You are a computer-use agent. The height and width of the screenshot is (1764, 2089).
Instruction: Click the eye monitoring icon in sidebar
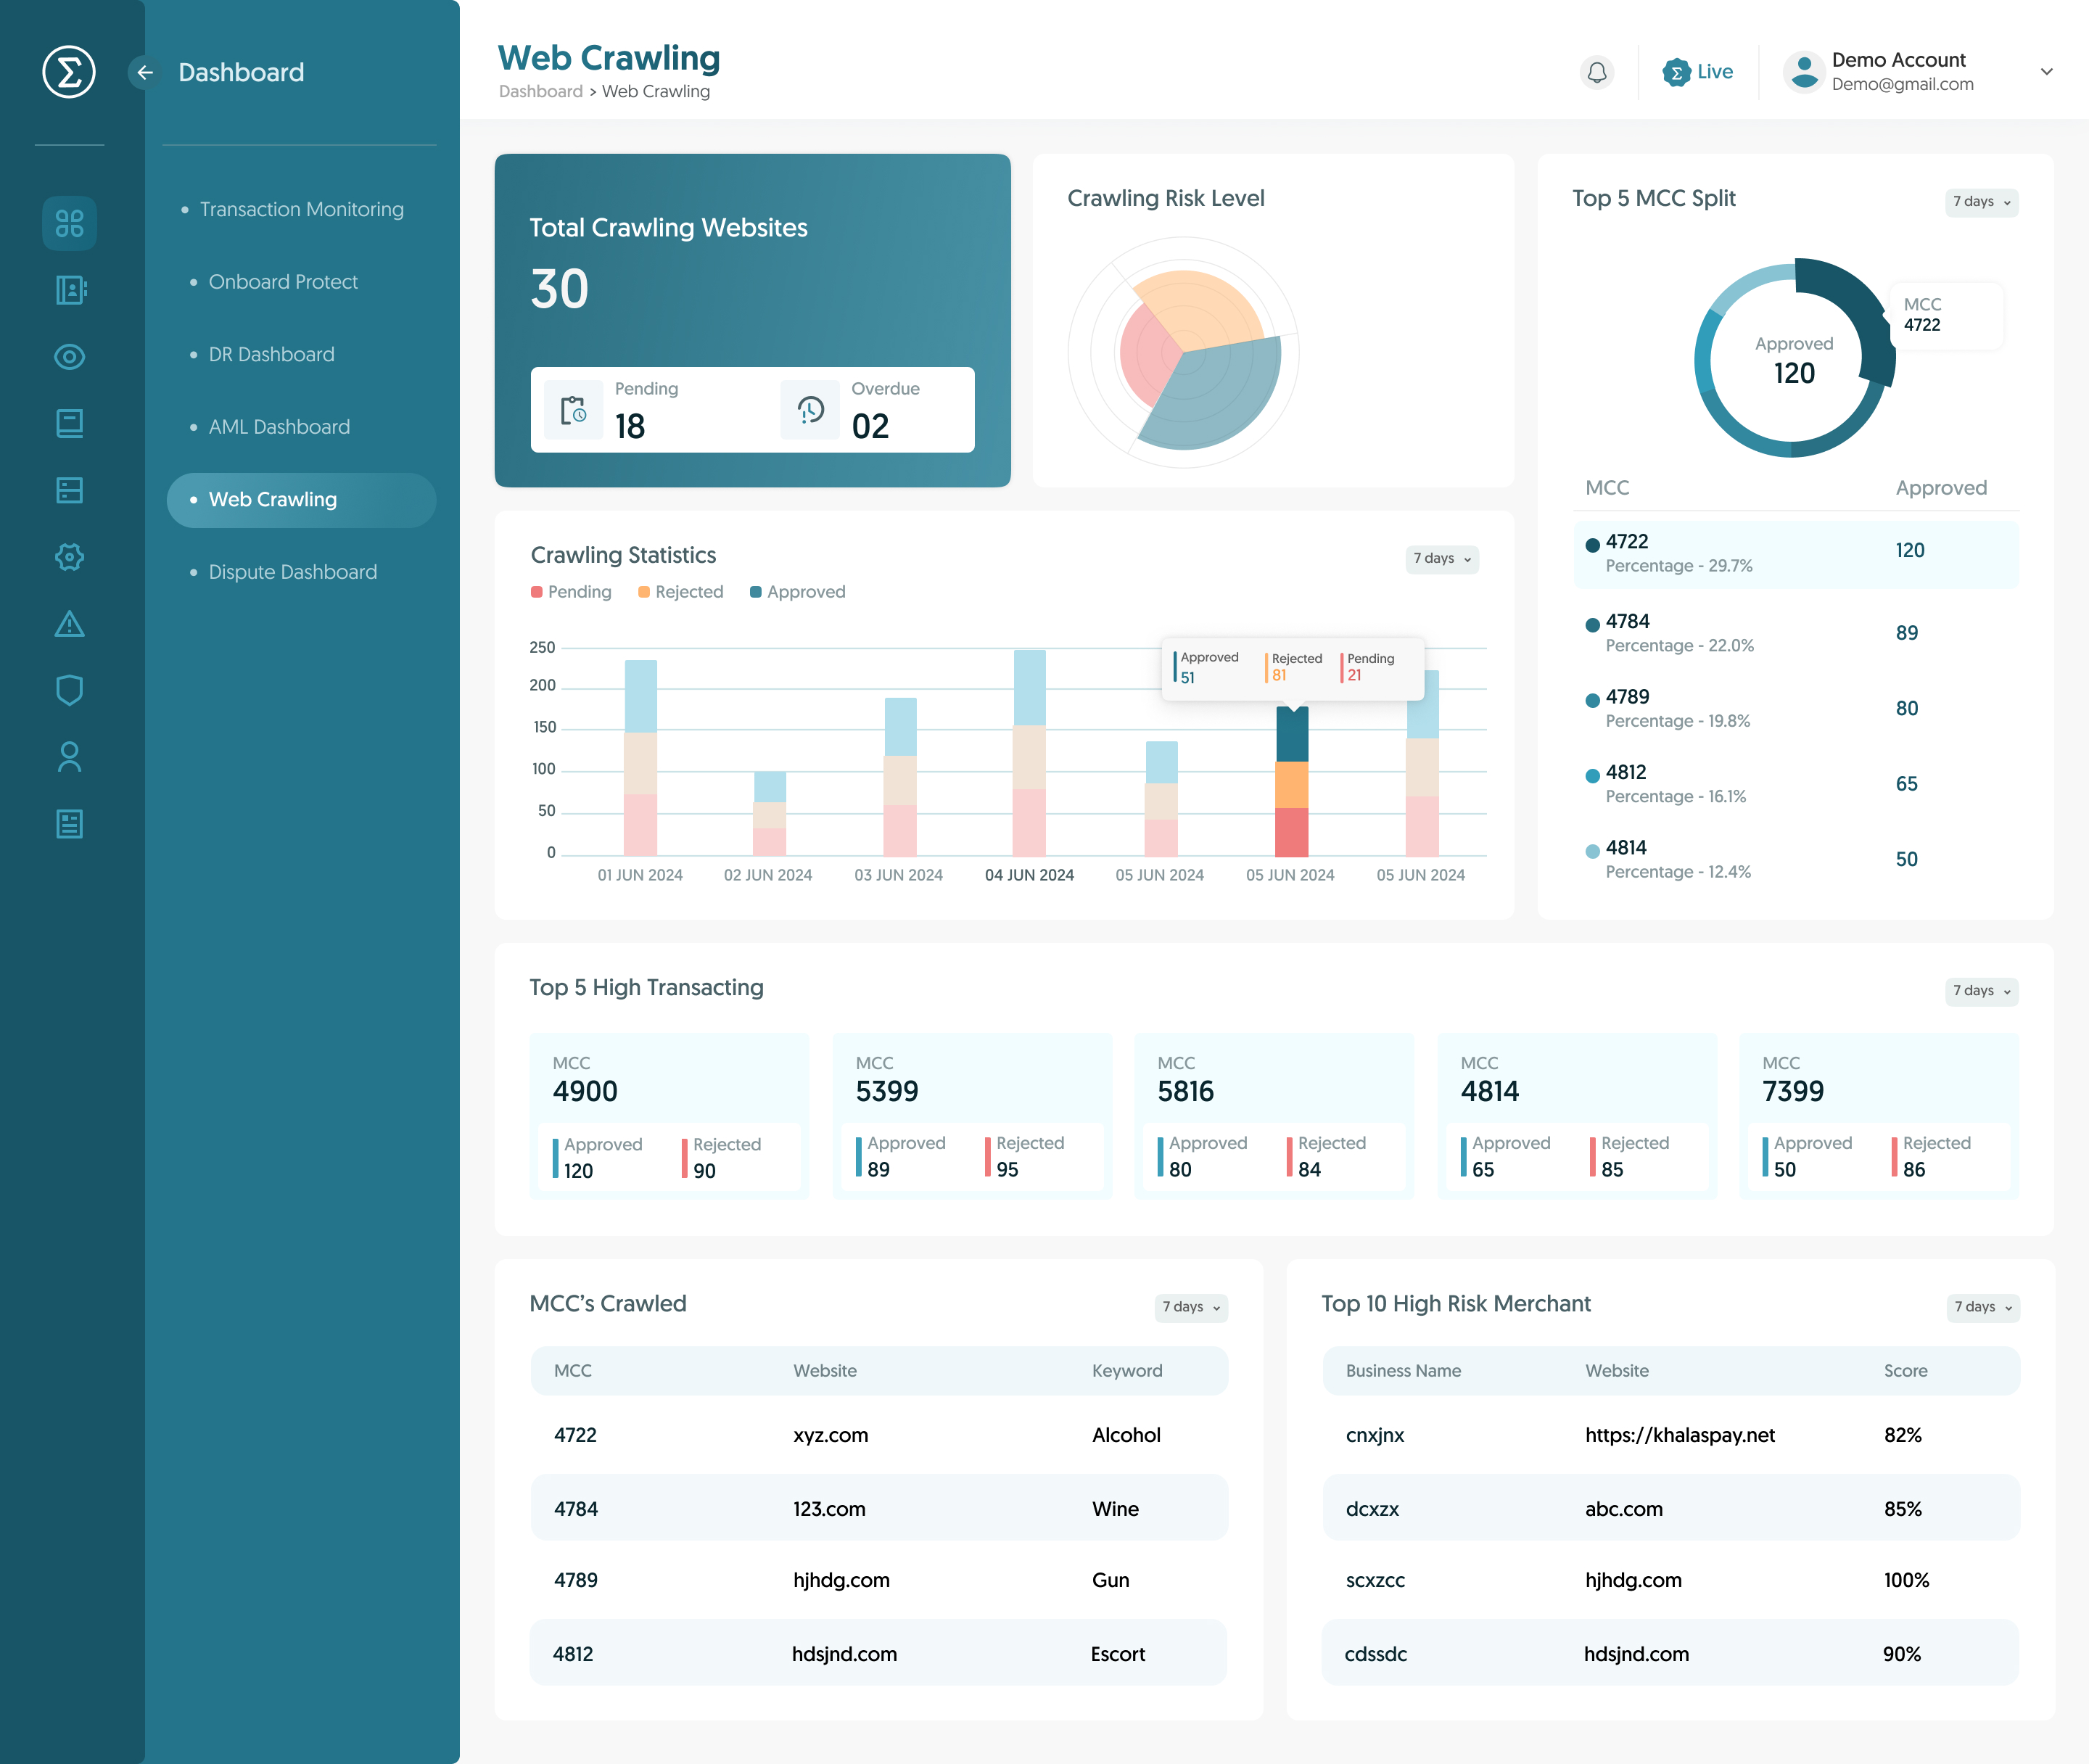pos(69,357)
